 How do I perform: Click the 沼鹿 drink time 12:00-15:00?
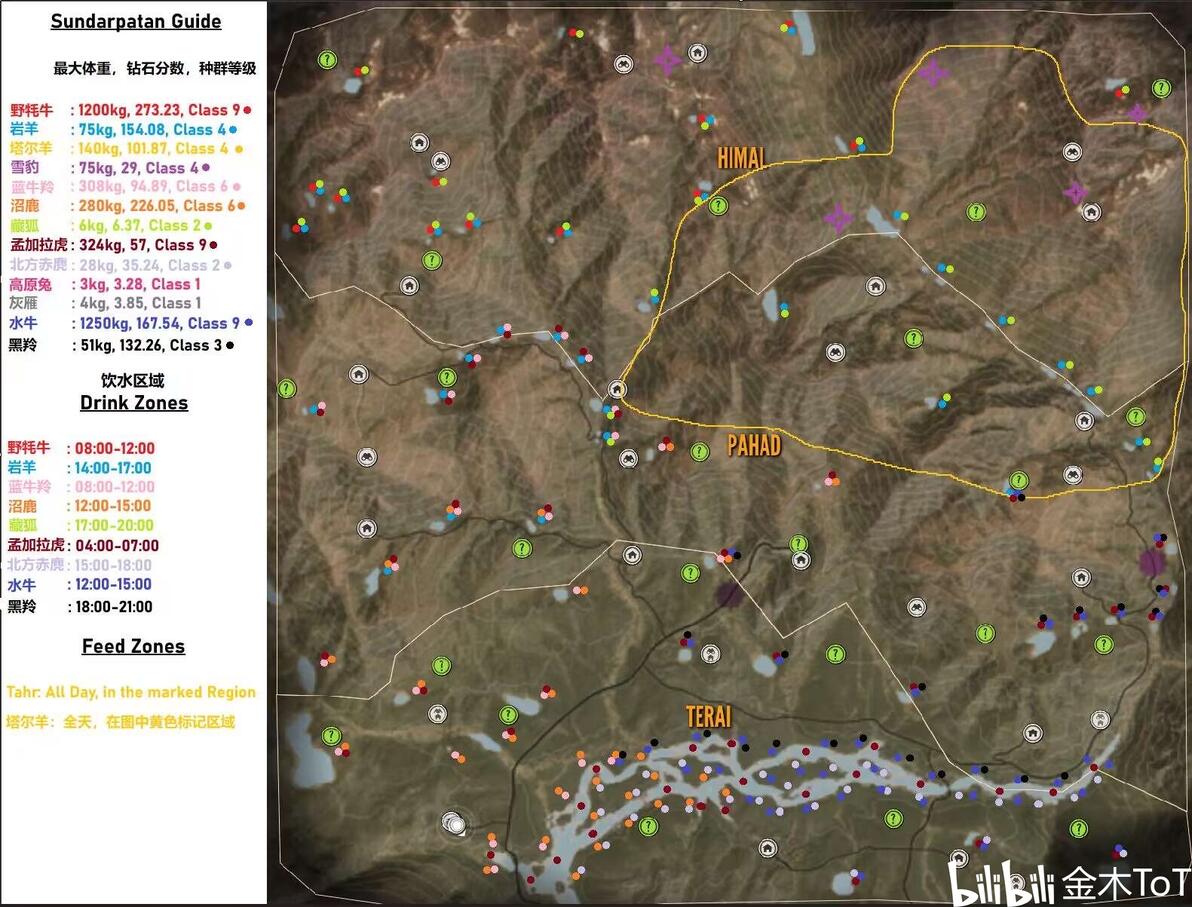click(x=113, y=506)
